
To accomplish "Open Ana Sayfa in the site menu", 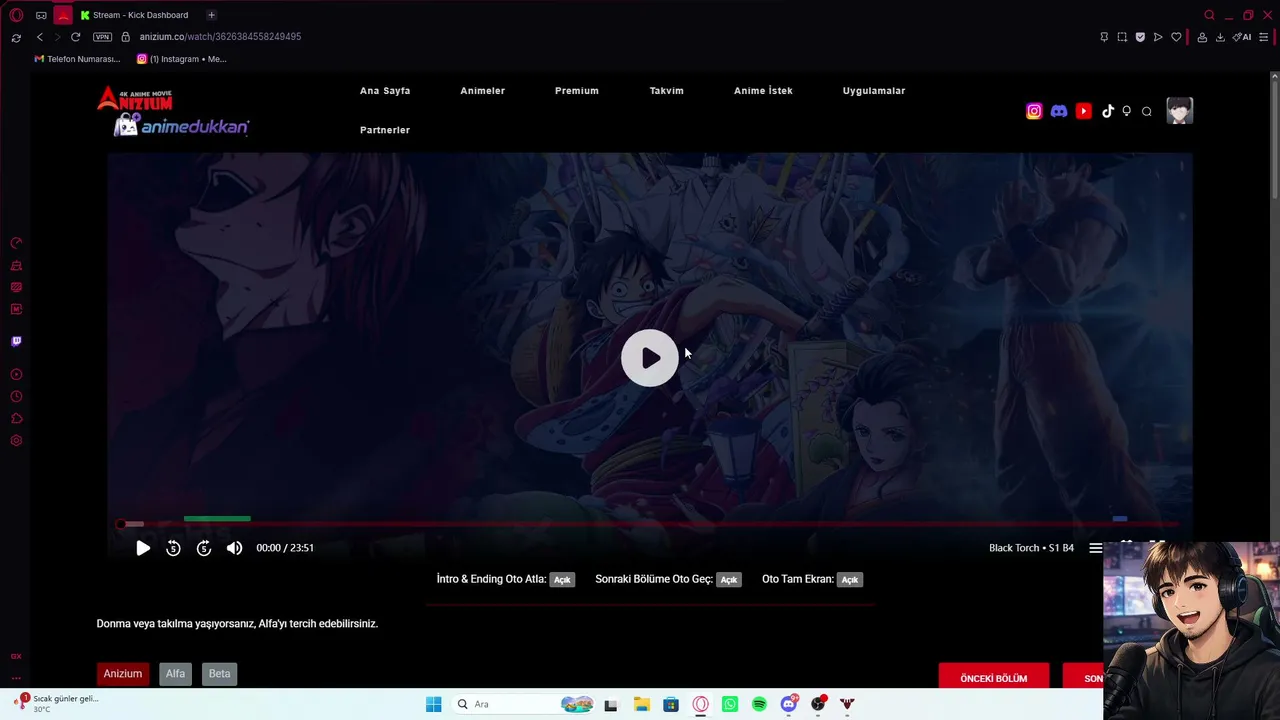I will pyautogui.click(x=385, y=91).
